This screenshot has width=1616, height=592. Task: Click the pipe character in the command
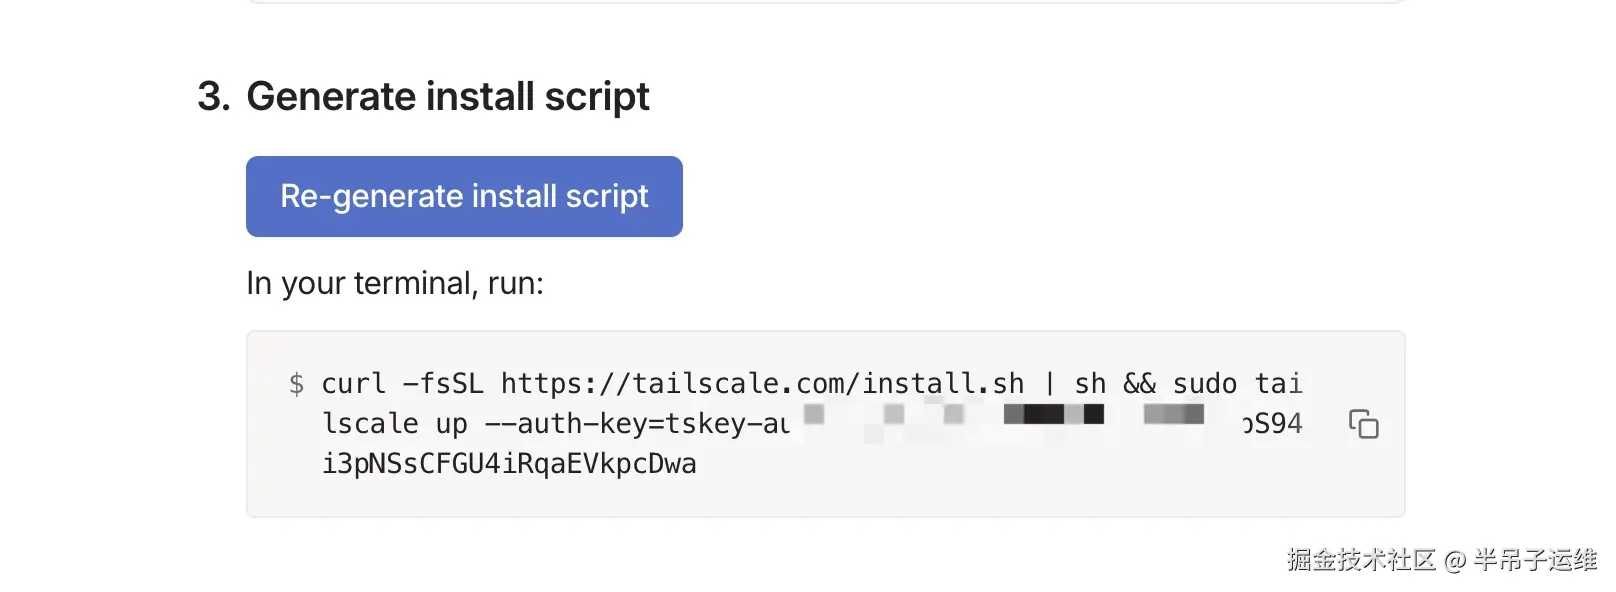1049,384
